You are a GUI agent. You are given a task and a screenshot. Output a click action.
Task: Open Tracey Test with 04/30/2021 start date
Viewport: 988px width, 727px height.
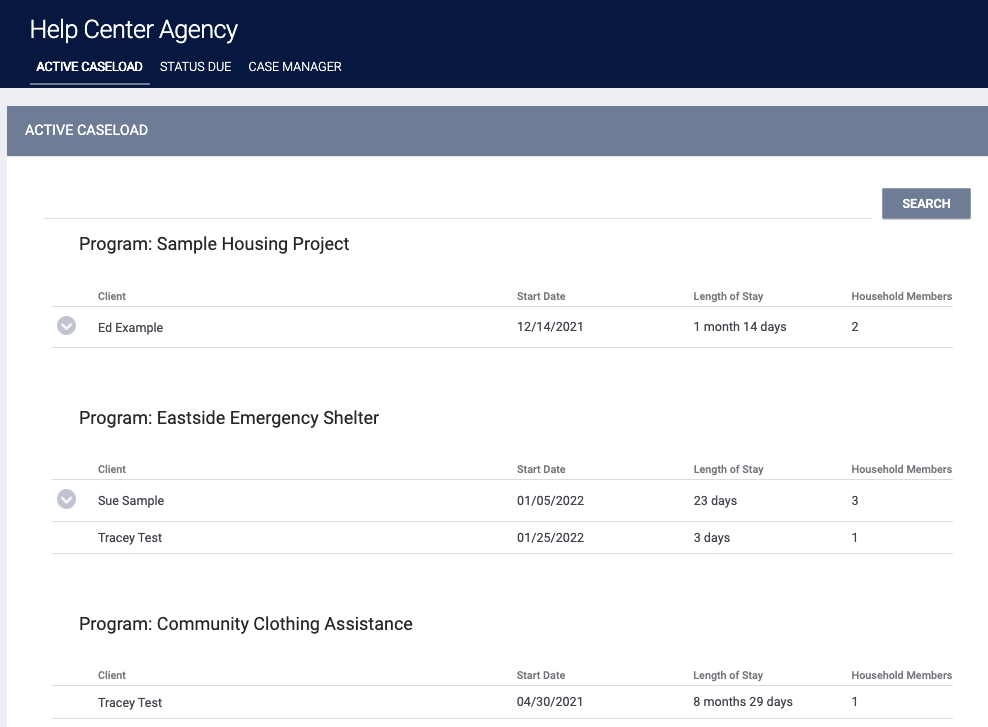[x=130, y=702]
